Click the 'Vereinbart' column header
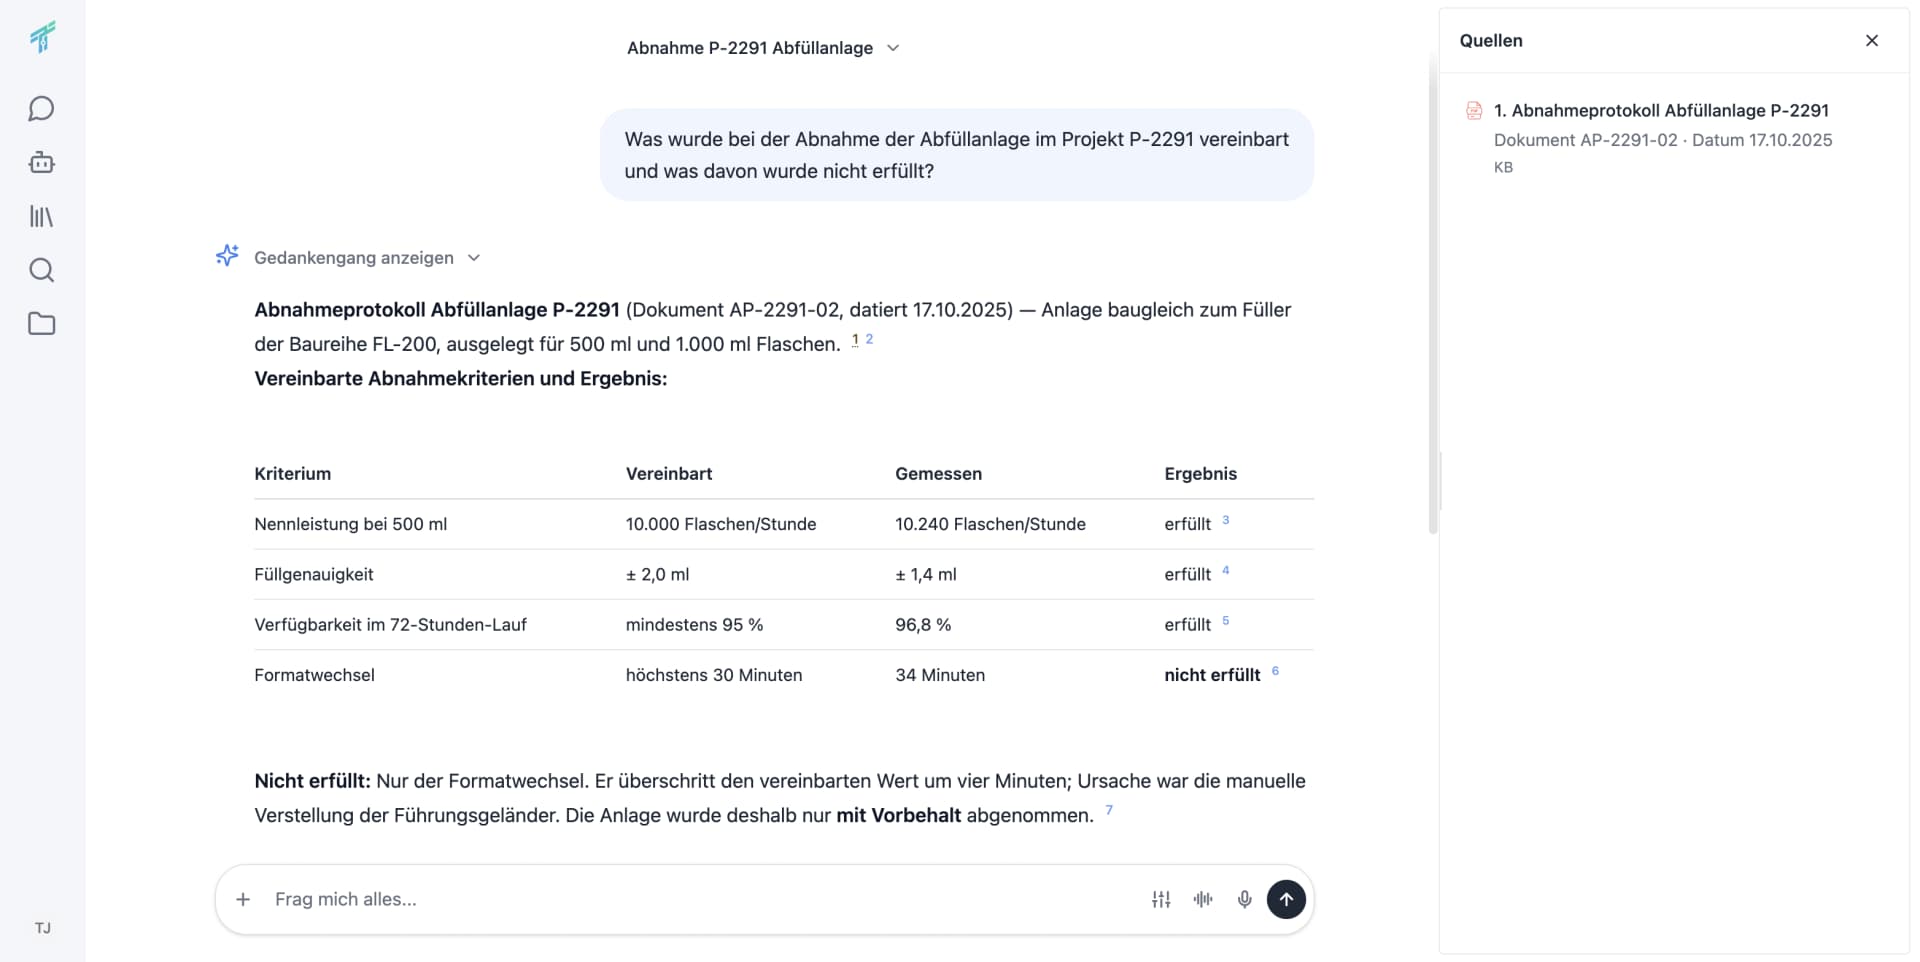 click(669, 473)
